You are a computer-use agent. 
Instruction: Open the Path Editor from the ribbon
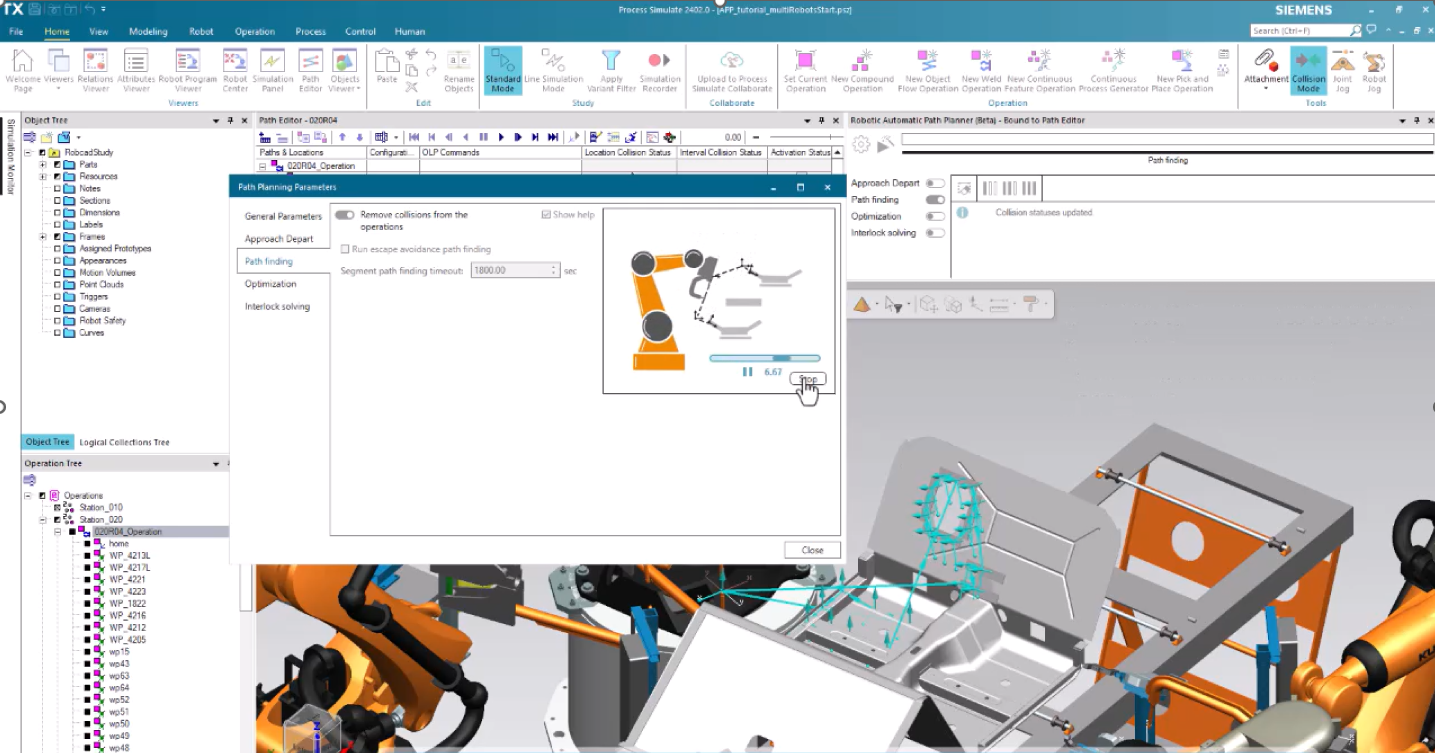[x=310, y=69]
